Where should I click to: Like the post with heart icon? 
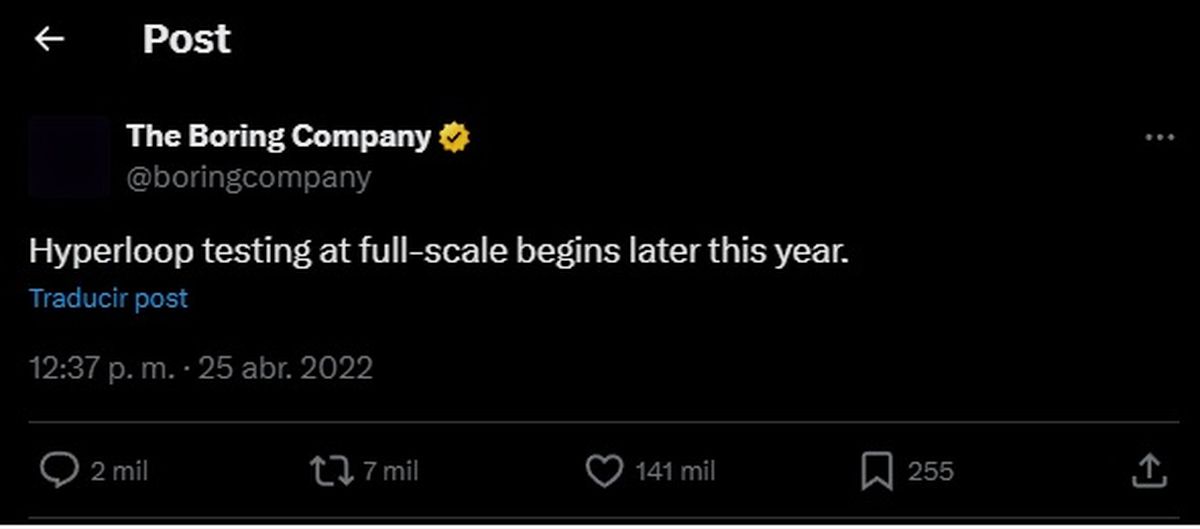click(603, 471)
